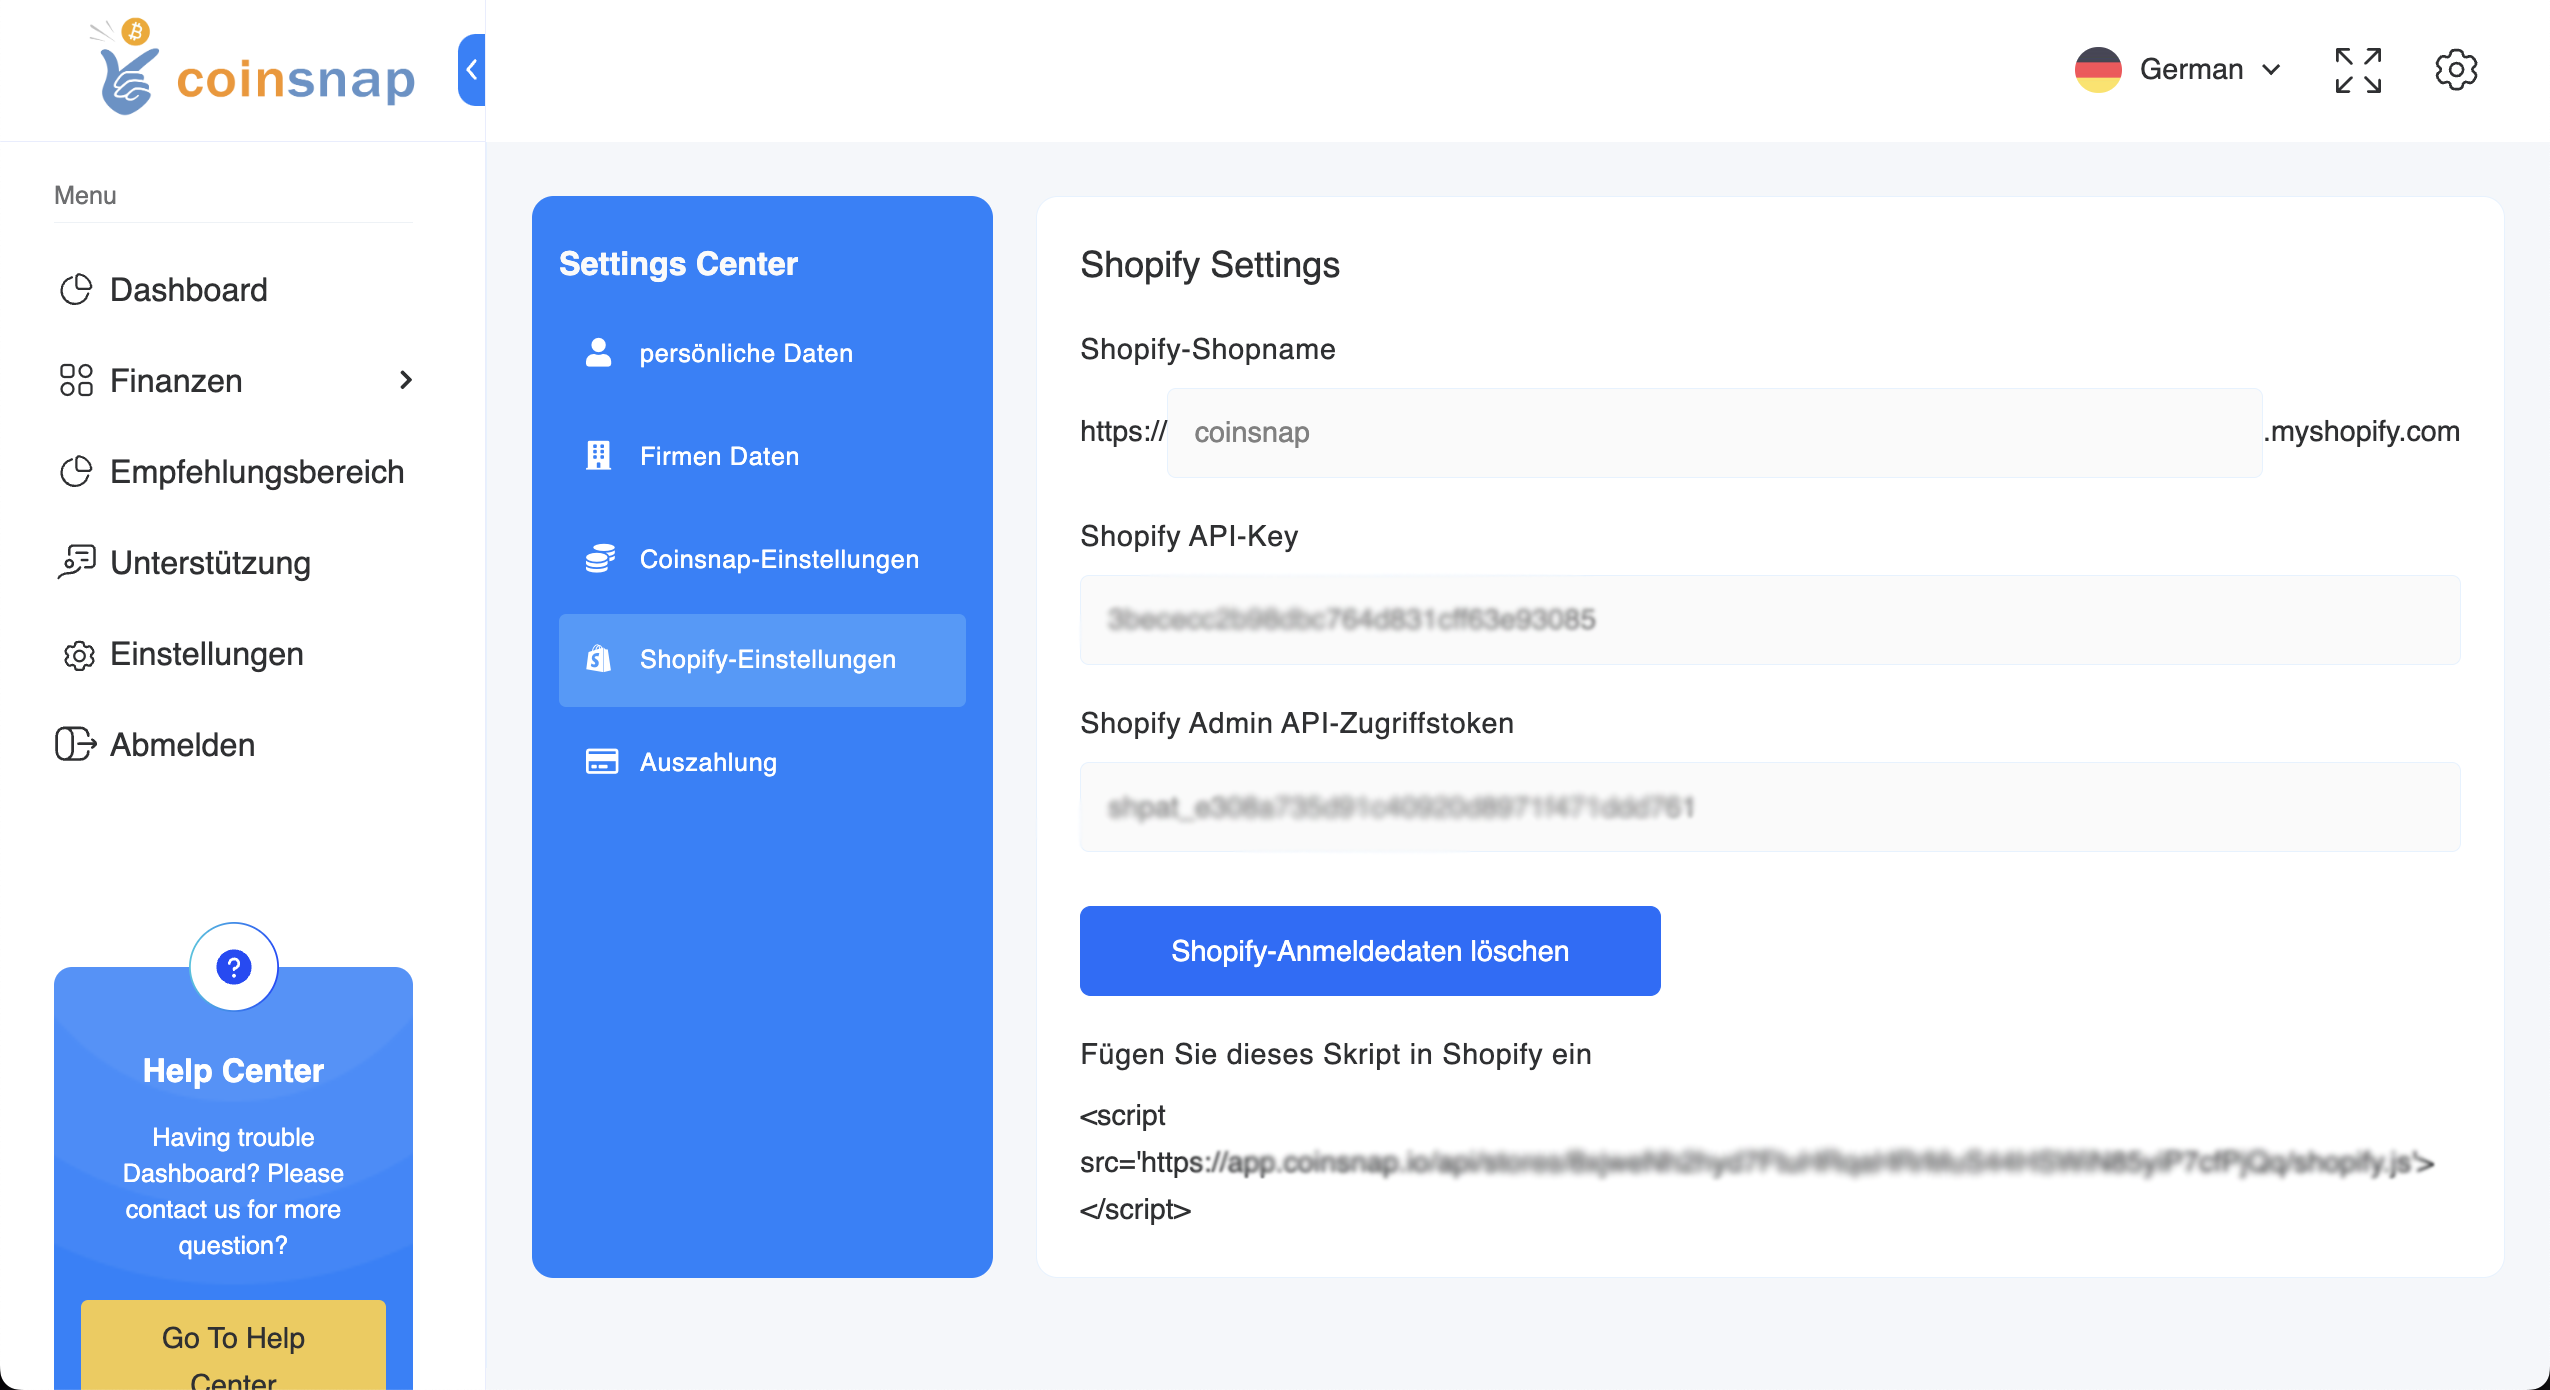
Task: Expand the Finanzen submenu chevron
Action: pyautogui.click(x=406, y=380)
